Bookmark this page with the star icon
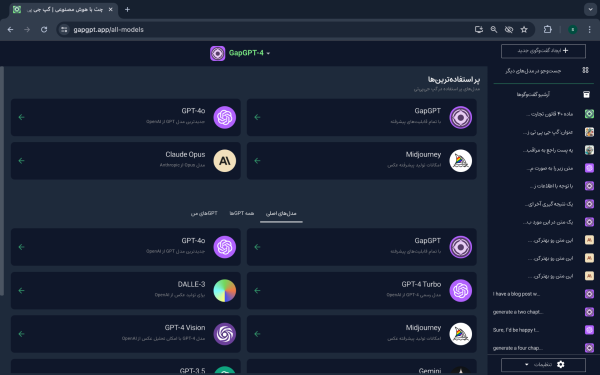 [x=524, y=29]
